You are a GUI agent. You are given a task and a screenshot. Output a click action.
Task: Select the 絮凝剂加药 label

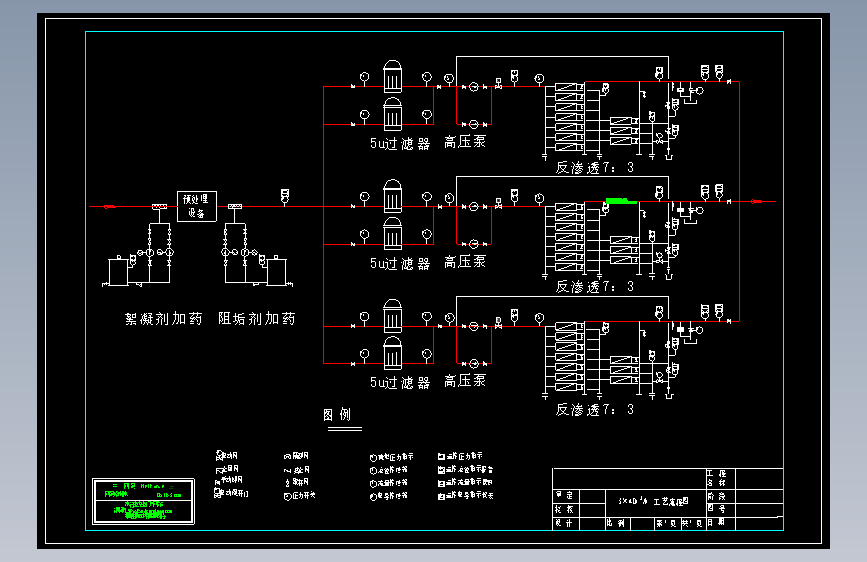(164, 319)
